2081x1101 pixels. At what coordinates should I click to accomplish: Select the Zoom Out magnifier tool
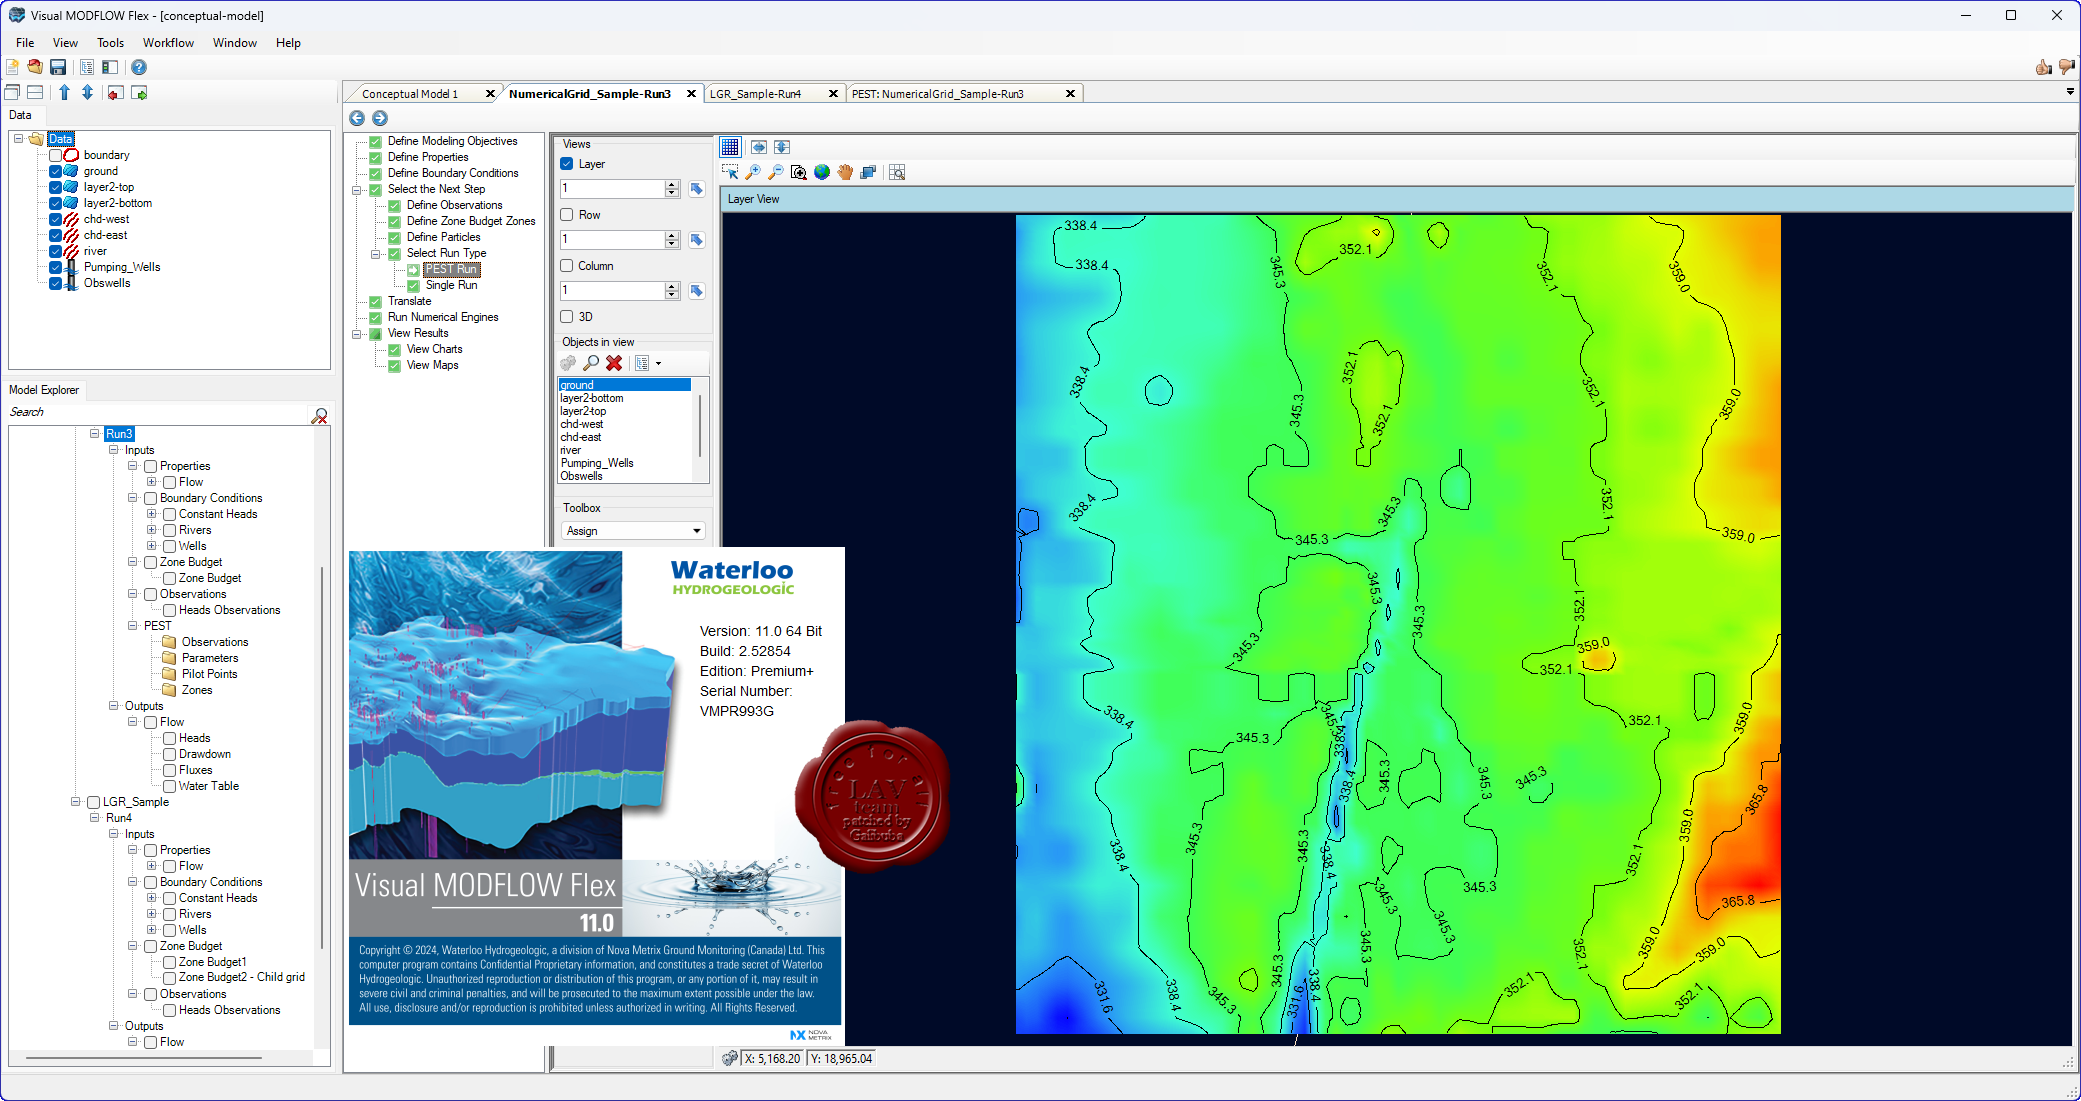pyautogui.click(x=776, y=172)
